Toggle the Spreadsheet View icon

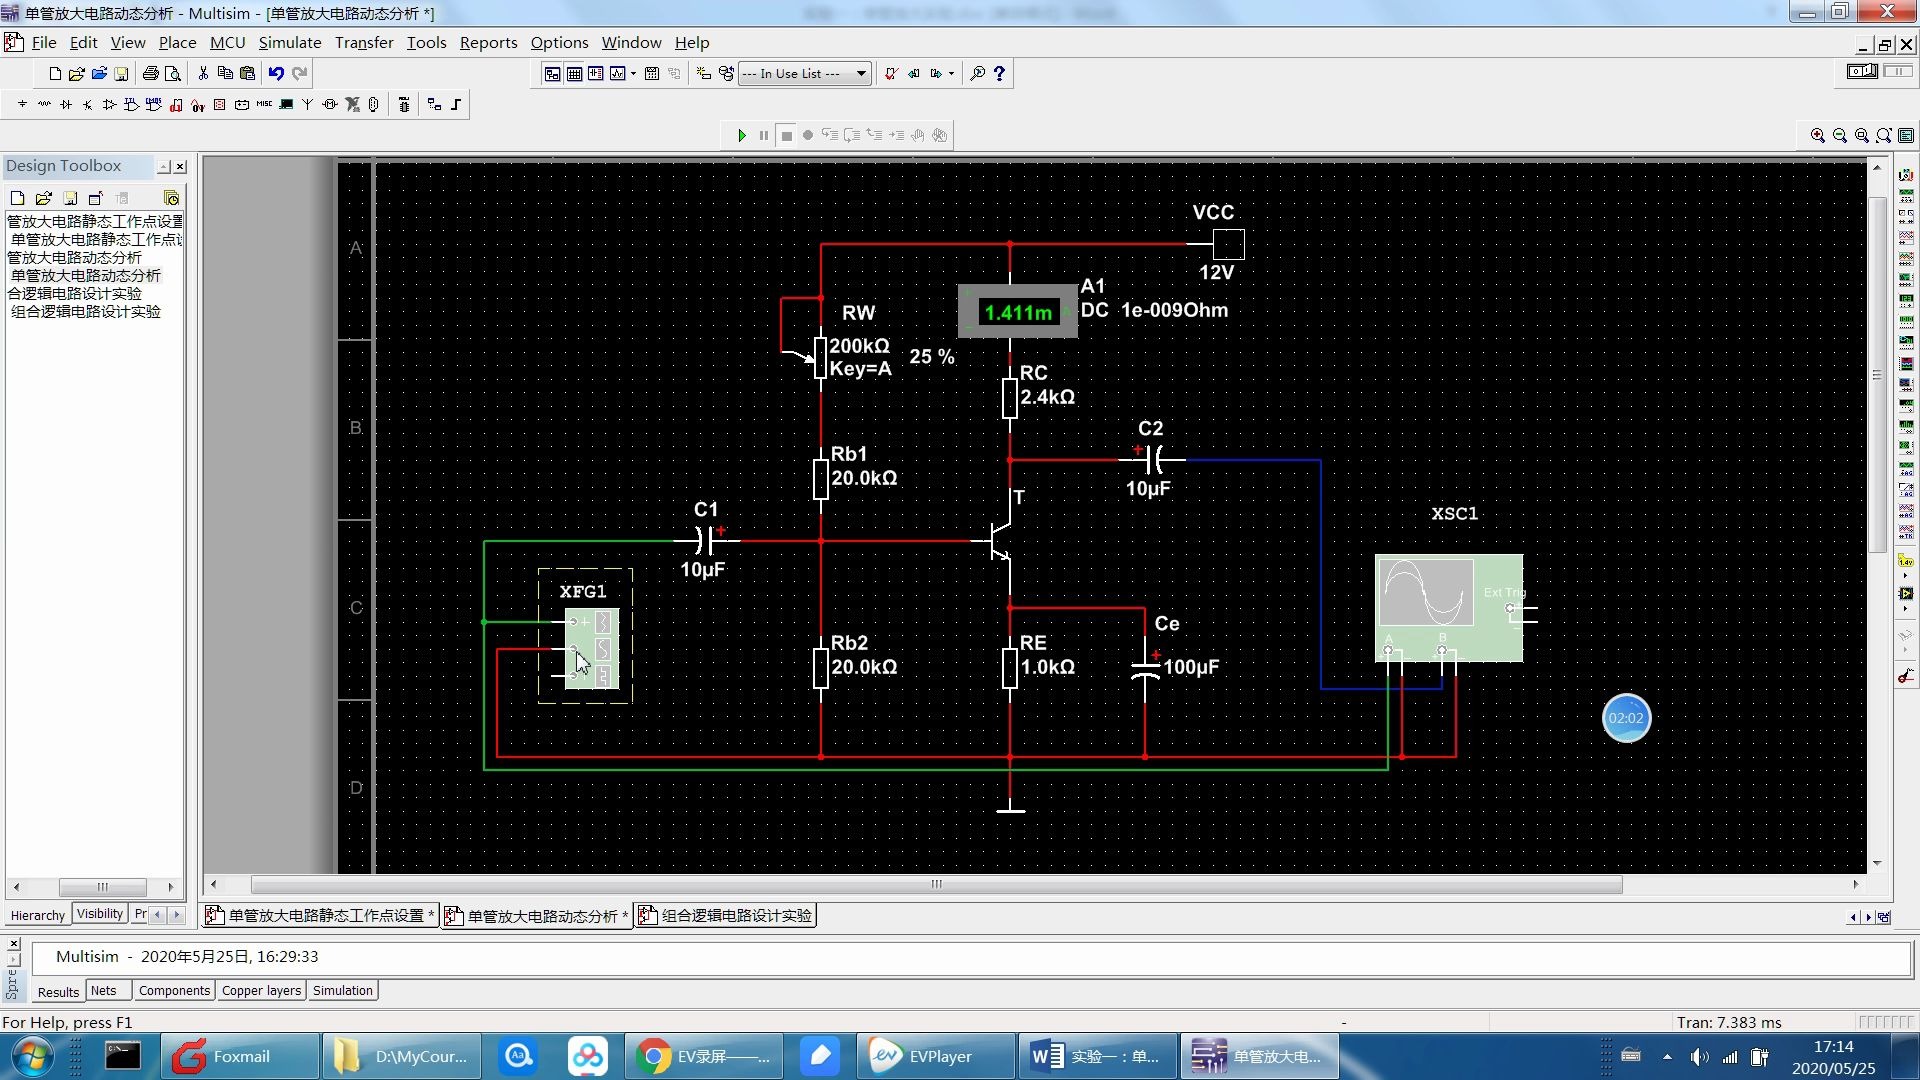[574, 73]
